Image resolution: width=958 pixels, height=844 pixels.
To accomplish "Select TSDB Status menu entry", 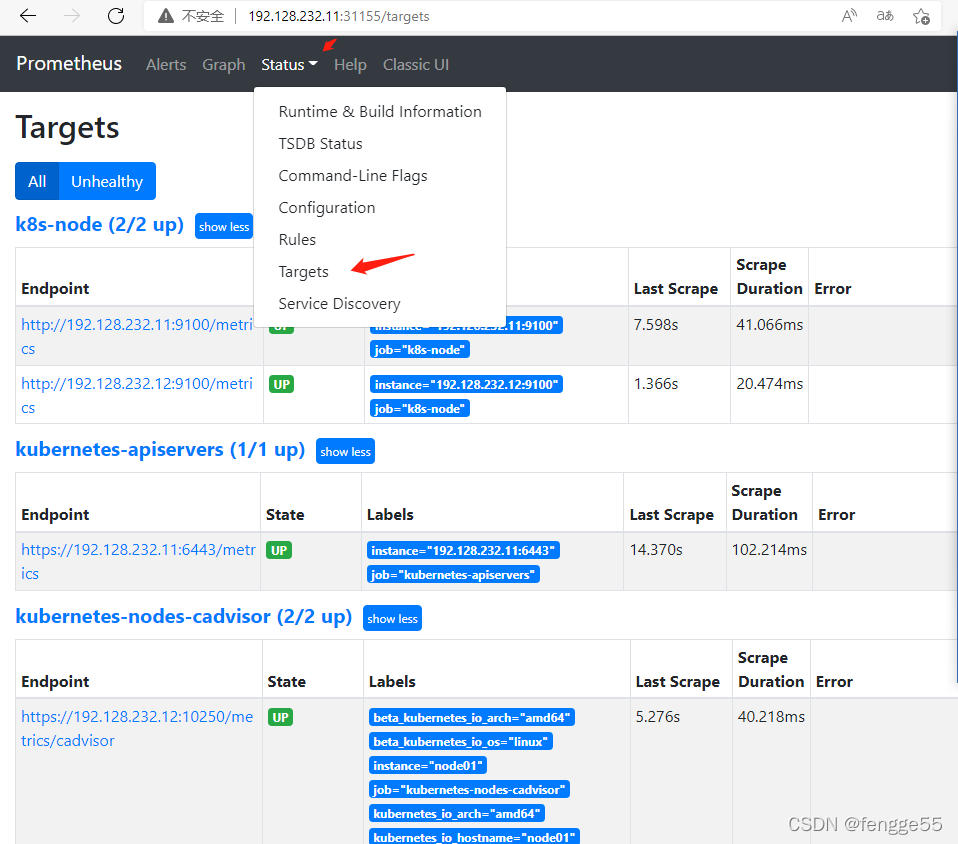I will pyautogui.click(x=380, y=144).
